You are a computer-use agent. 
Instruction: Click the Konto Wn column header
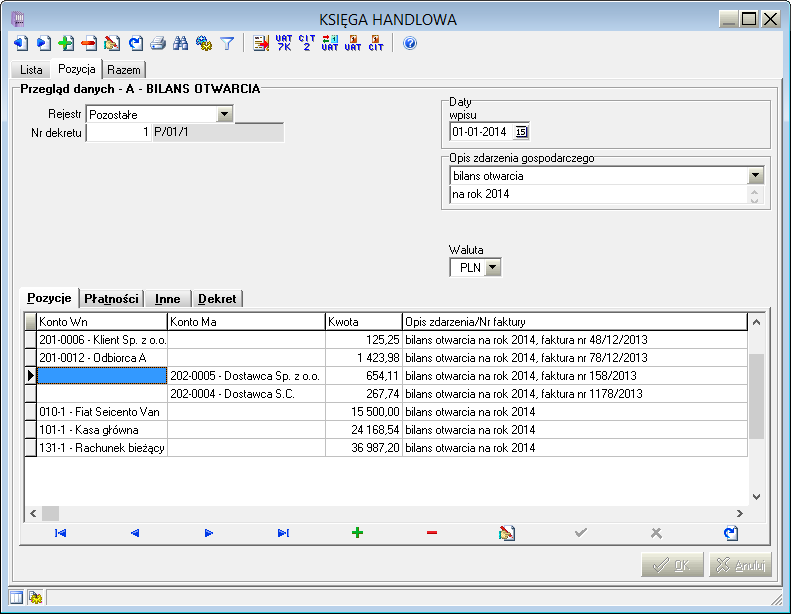[x=102, y=322]
